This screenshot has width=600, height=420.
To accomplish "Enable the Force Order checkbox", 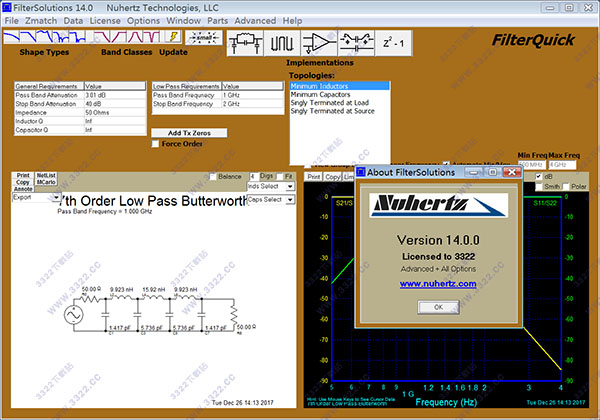I will coord(156,144).
